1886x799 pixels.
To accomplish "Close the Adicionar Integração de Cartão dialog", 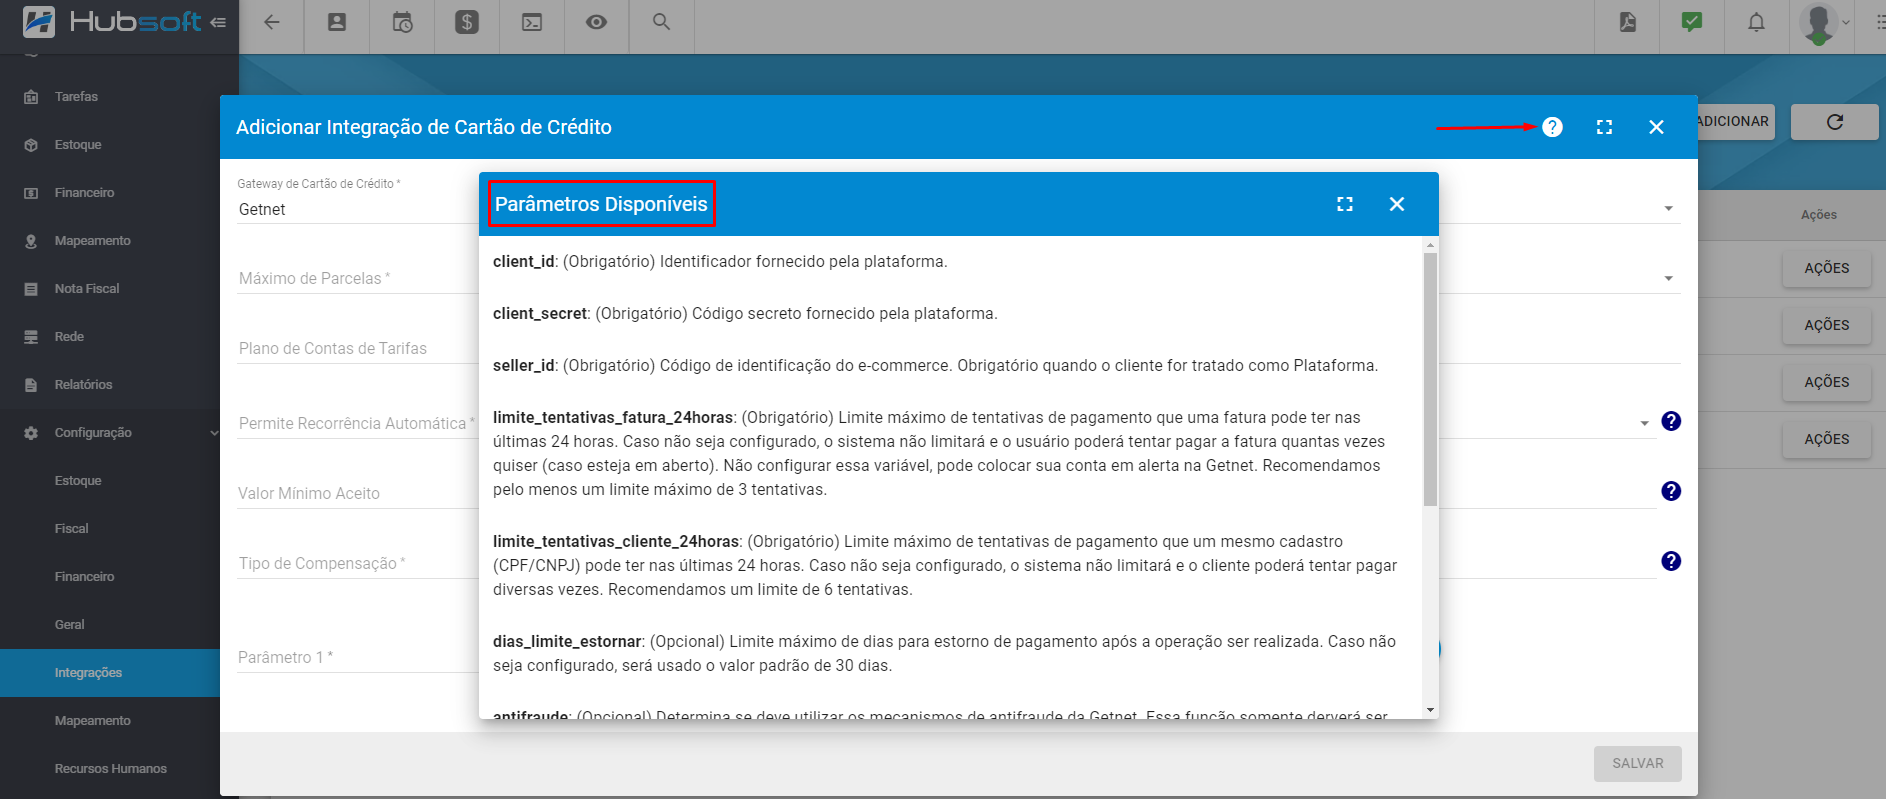I will pos(1656,127).
